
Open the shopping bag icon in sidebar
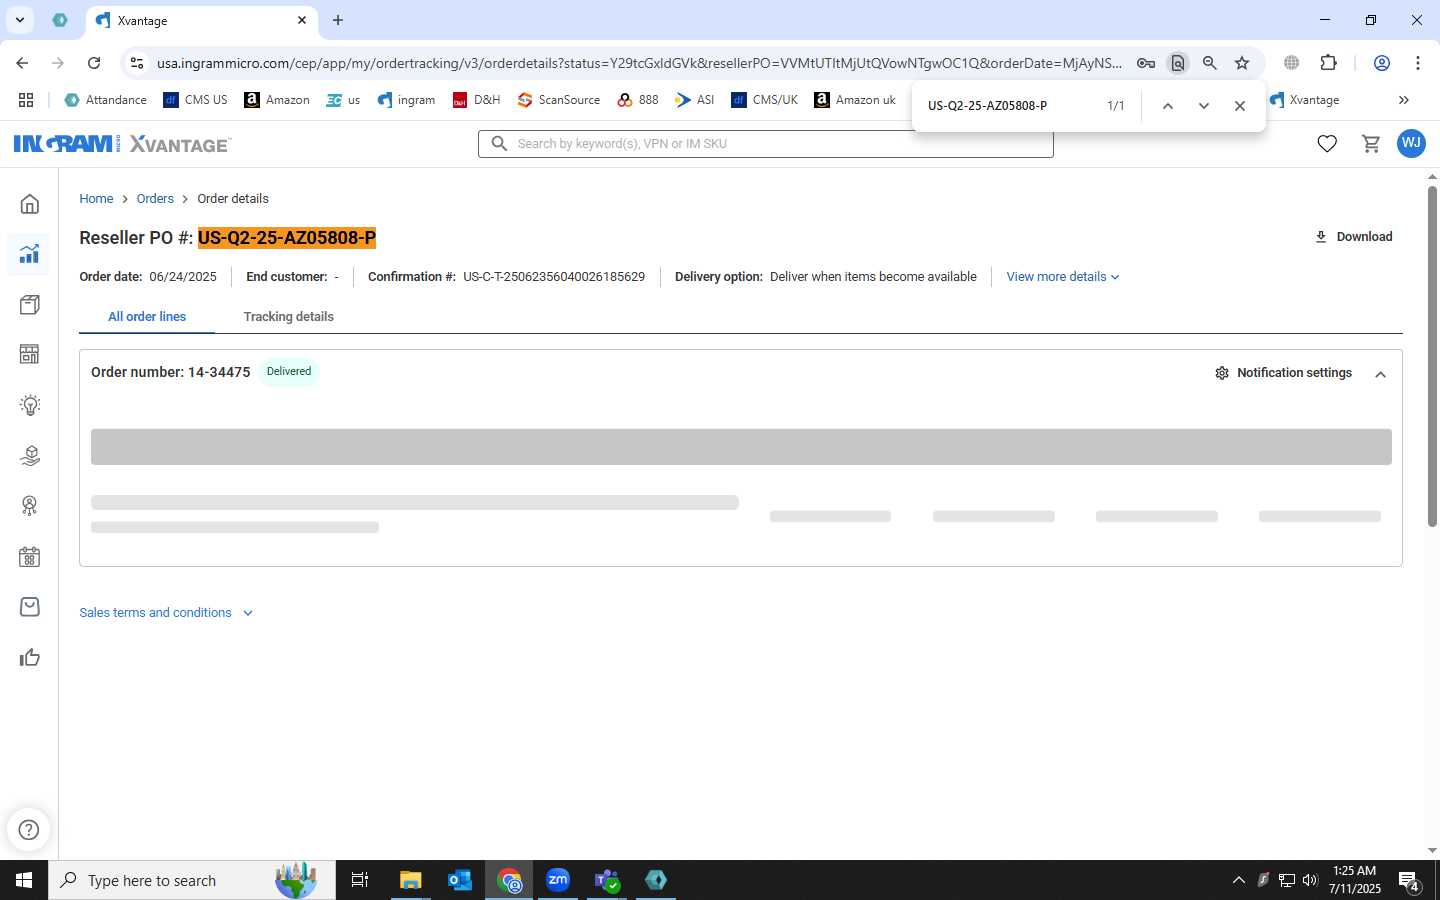pos(29,607)
